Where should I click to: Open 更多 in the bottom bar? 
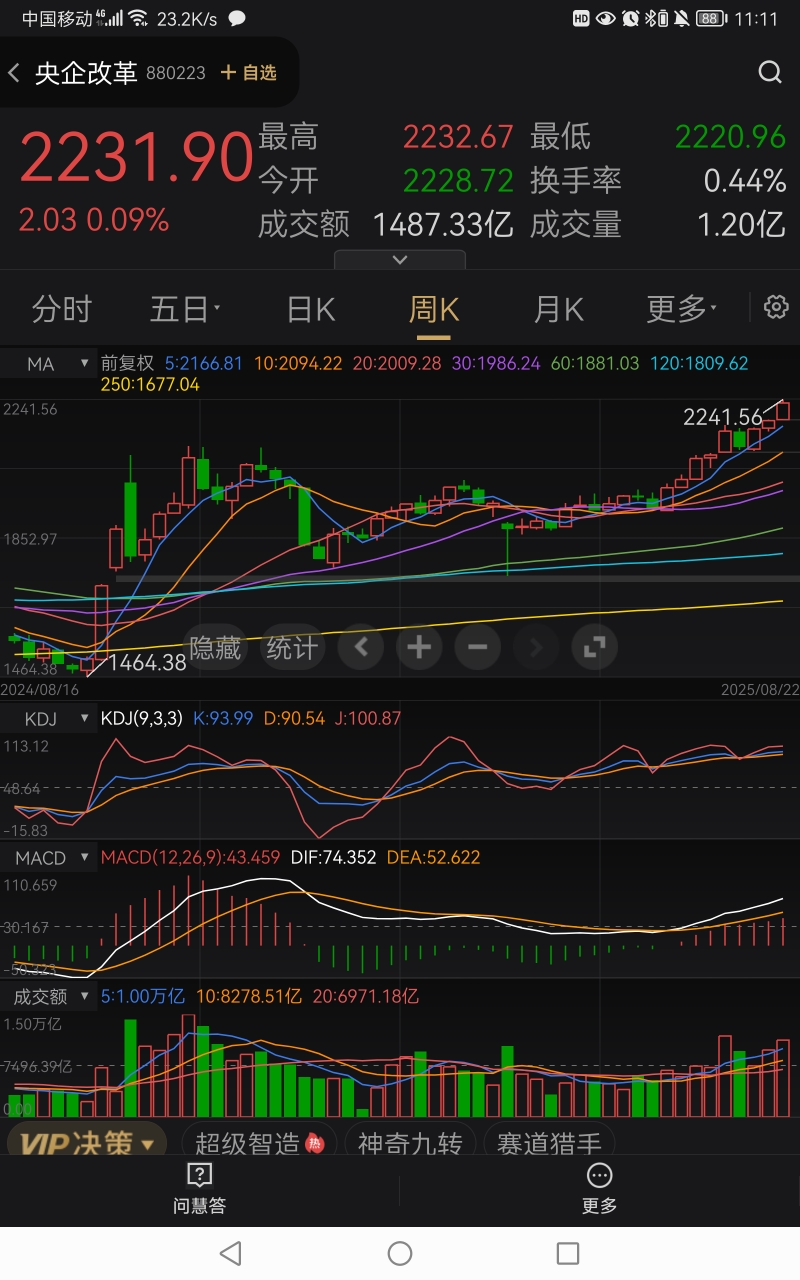click(x=600, y=1188)
